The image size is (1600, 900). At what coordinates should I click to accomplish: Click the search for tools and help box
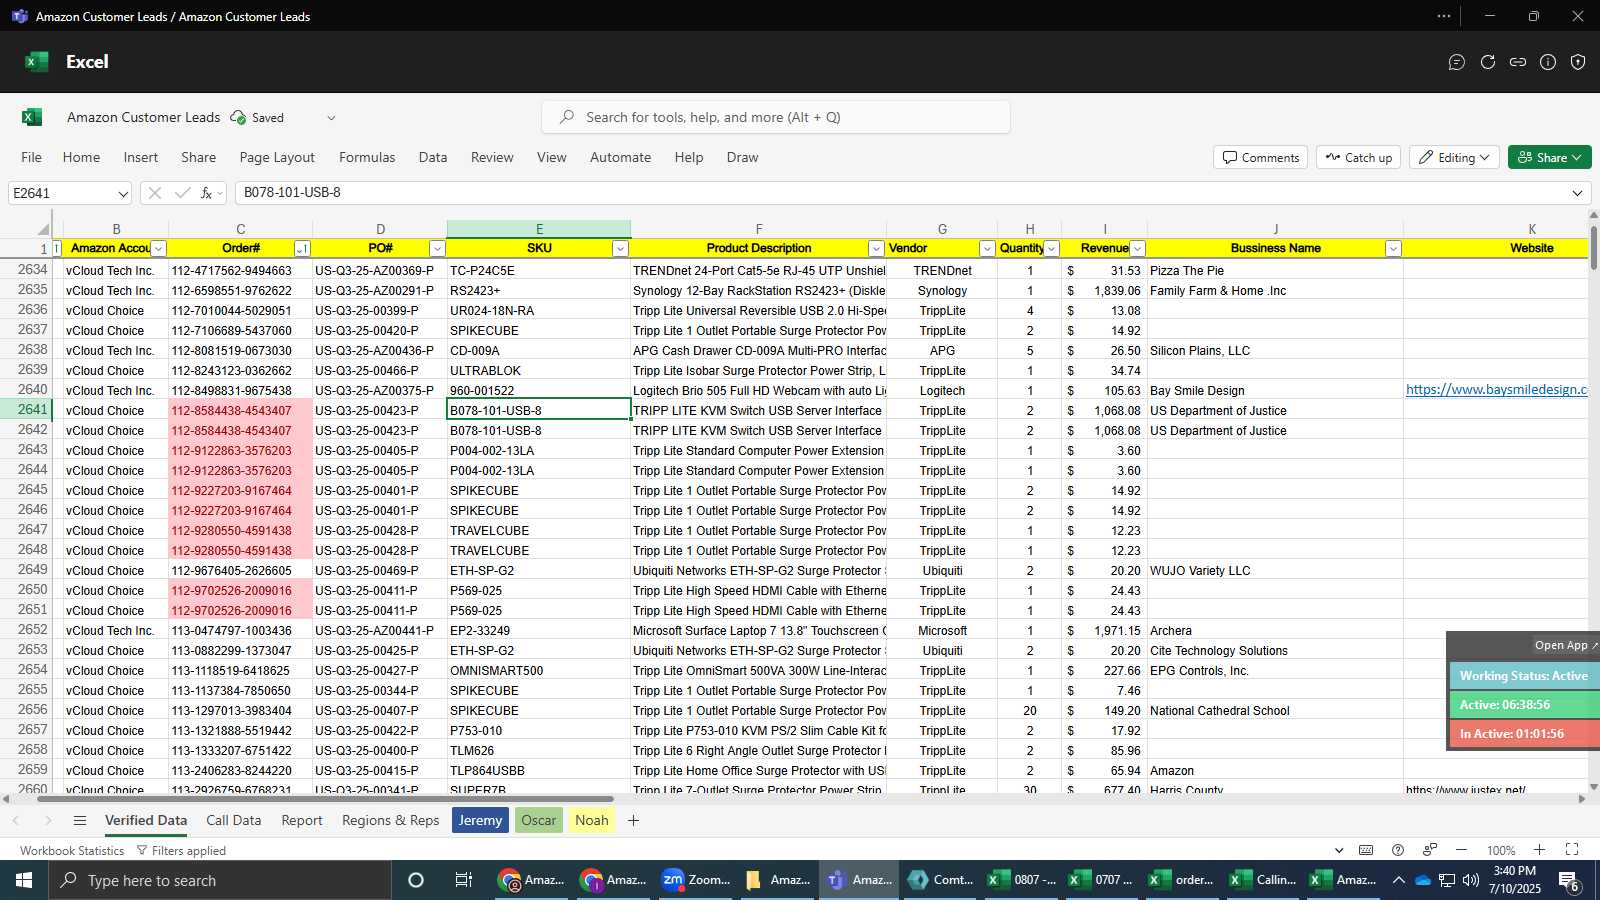pos(776,118)
